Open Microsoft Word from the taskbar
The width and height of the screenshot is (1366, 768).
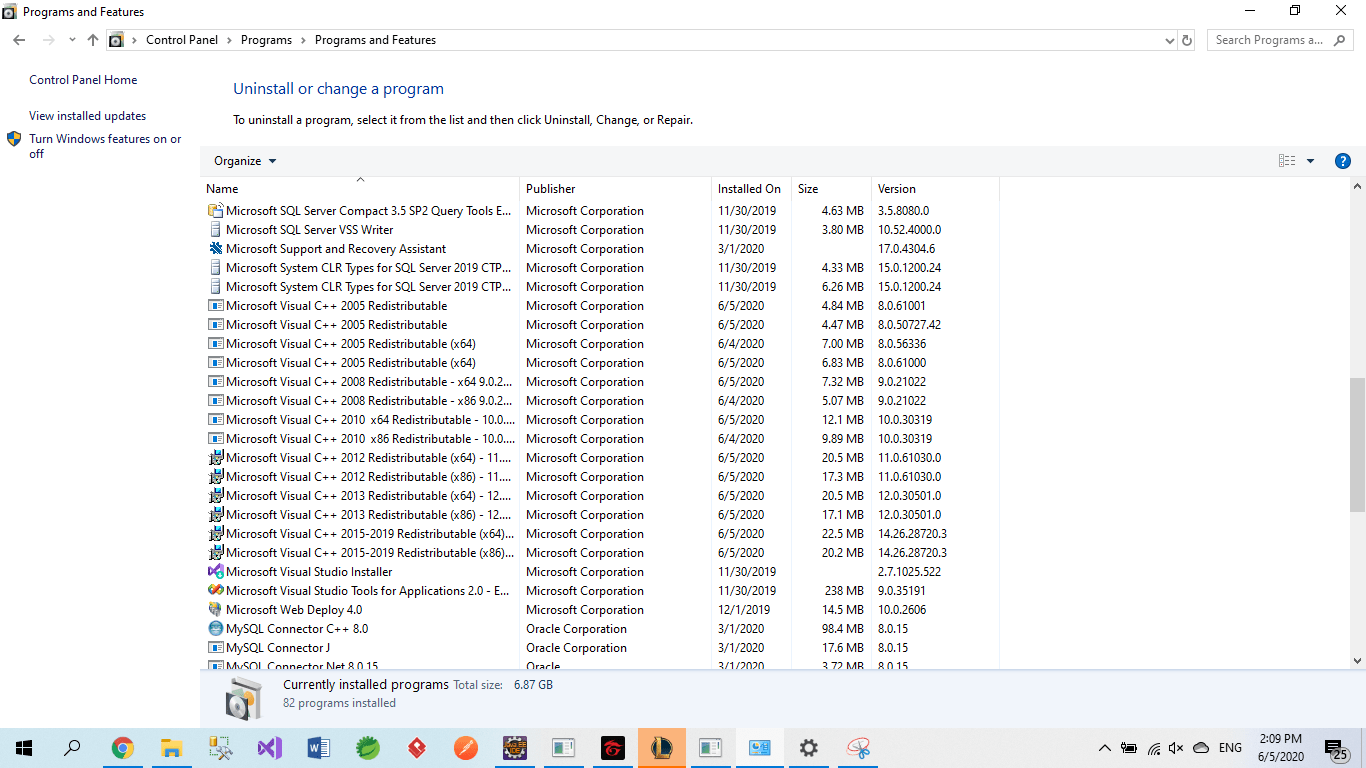(319, 748)
